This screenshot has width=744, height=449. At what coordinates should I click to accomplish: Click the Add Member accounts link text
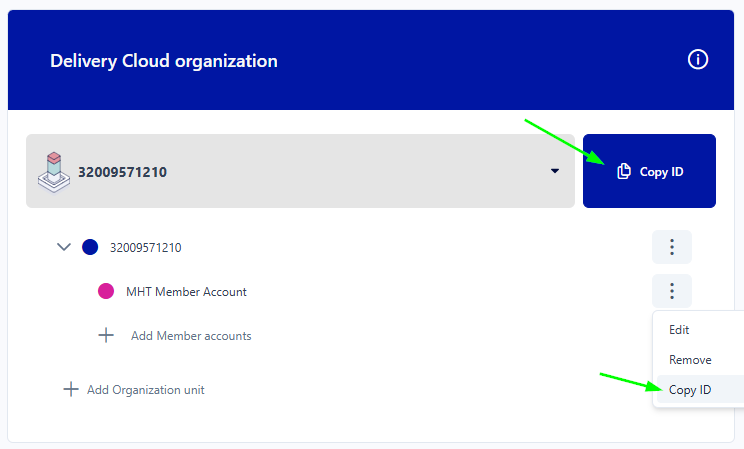(191, 336)
